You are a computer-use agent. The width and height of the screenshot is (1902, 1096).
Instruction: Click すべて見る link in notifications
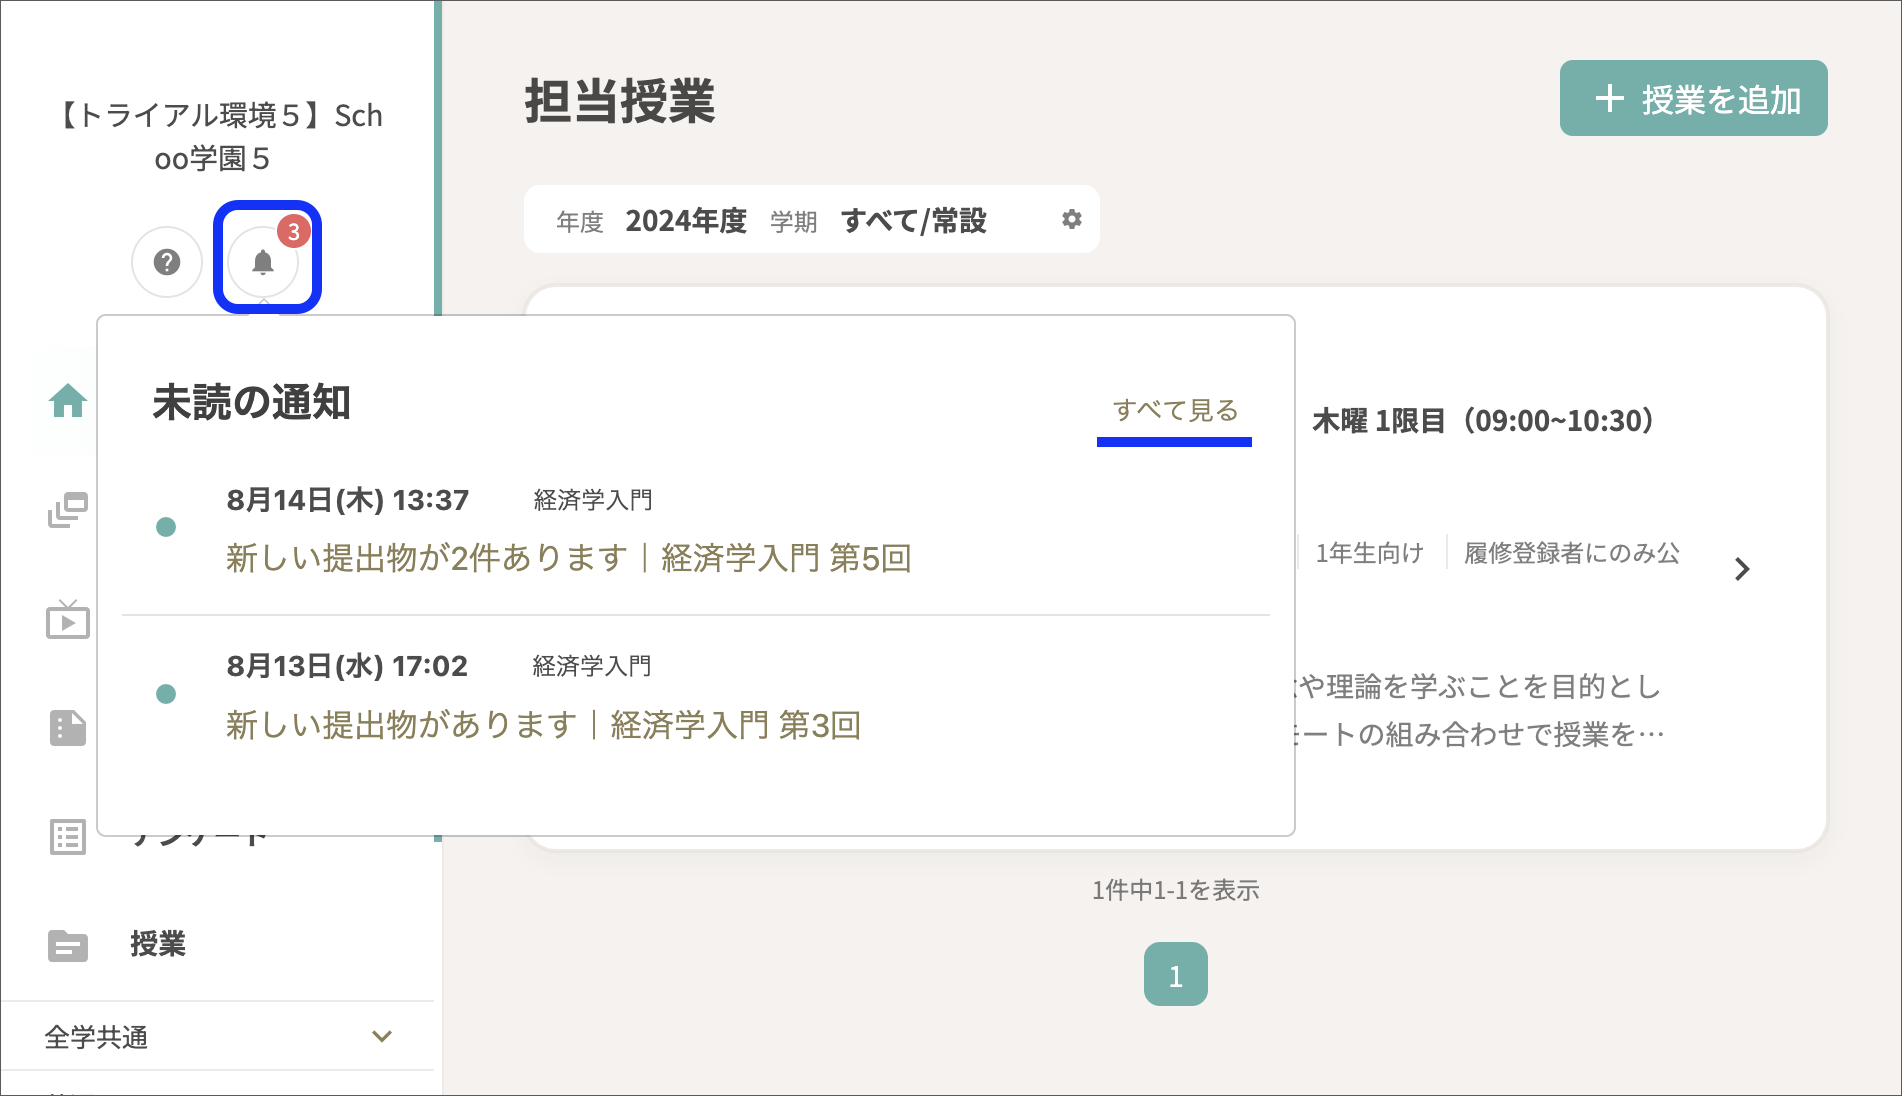click(1175, 410)
